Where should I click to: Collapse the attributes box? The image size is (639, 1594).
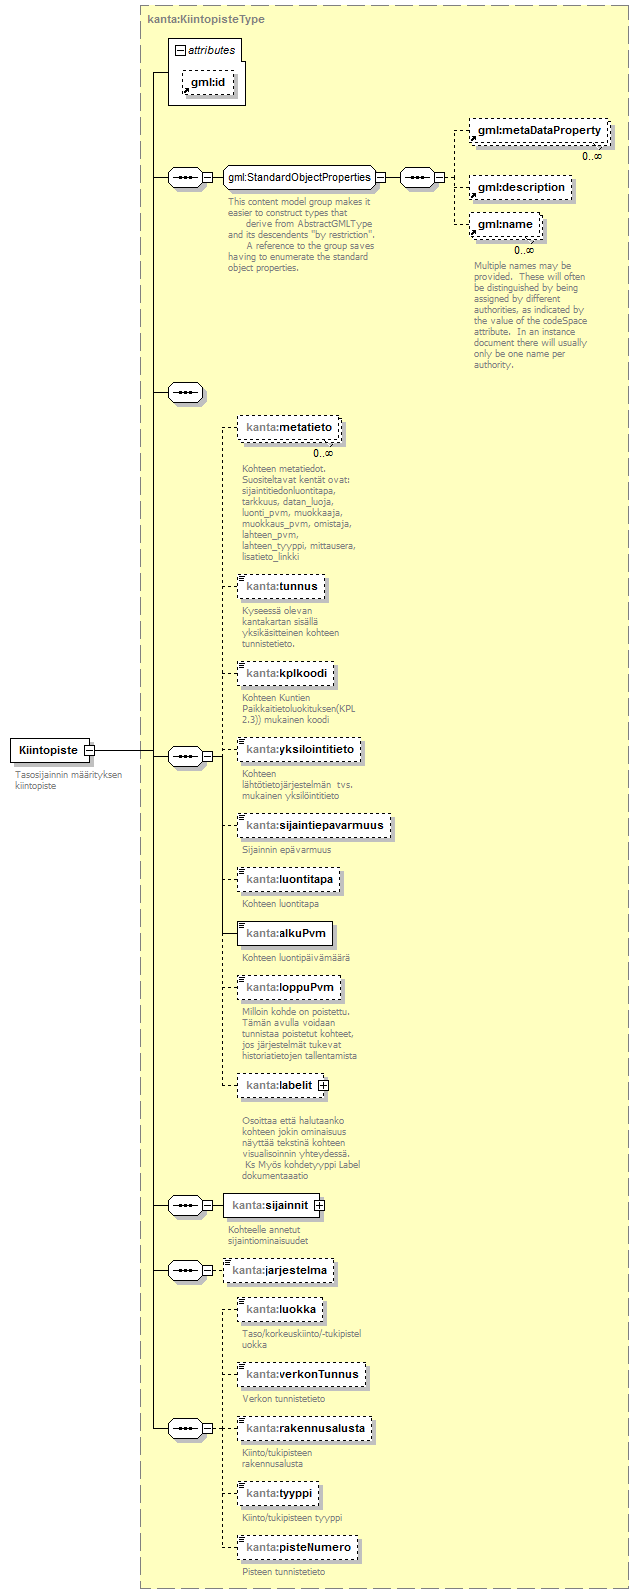pos(180,50)
